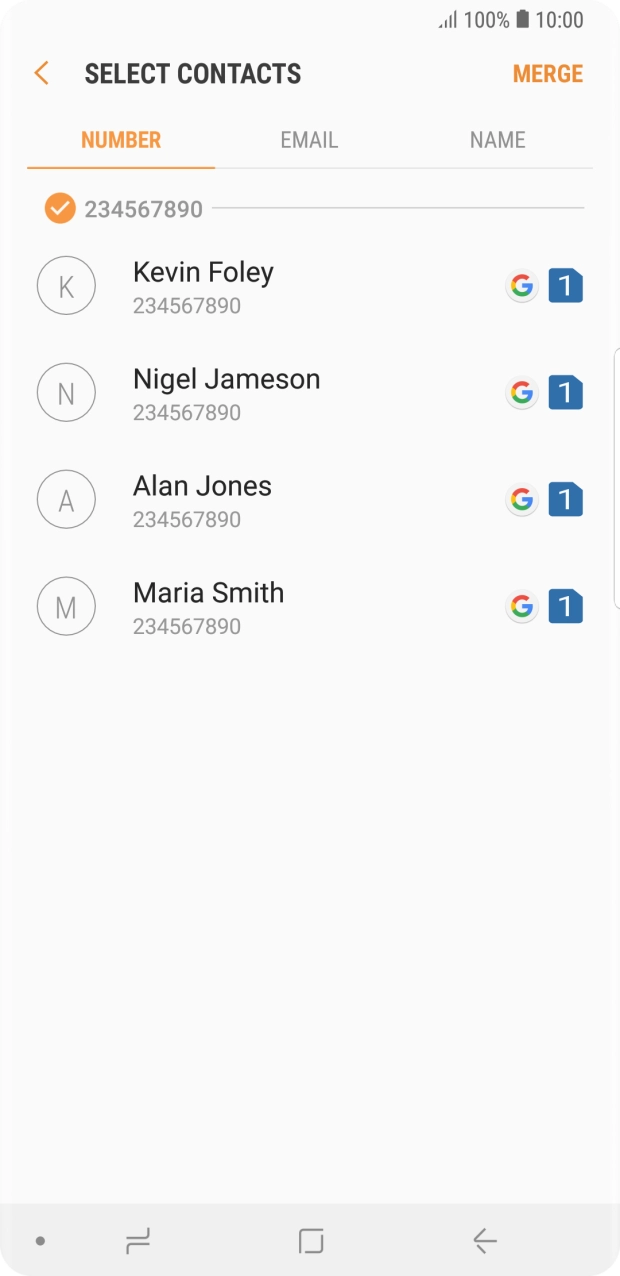Tap the Kevin Foley avatar circle

coord(66,287)
